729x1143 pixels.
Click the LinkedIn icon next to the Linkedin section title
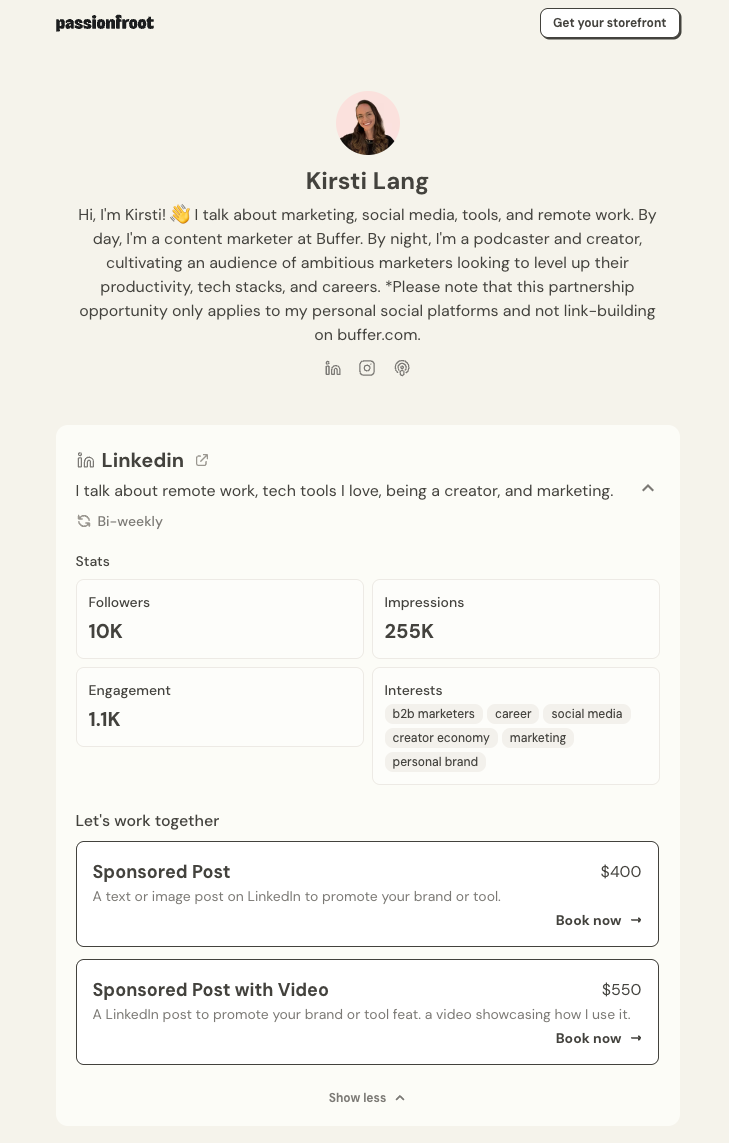(86, 460)
